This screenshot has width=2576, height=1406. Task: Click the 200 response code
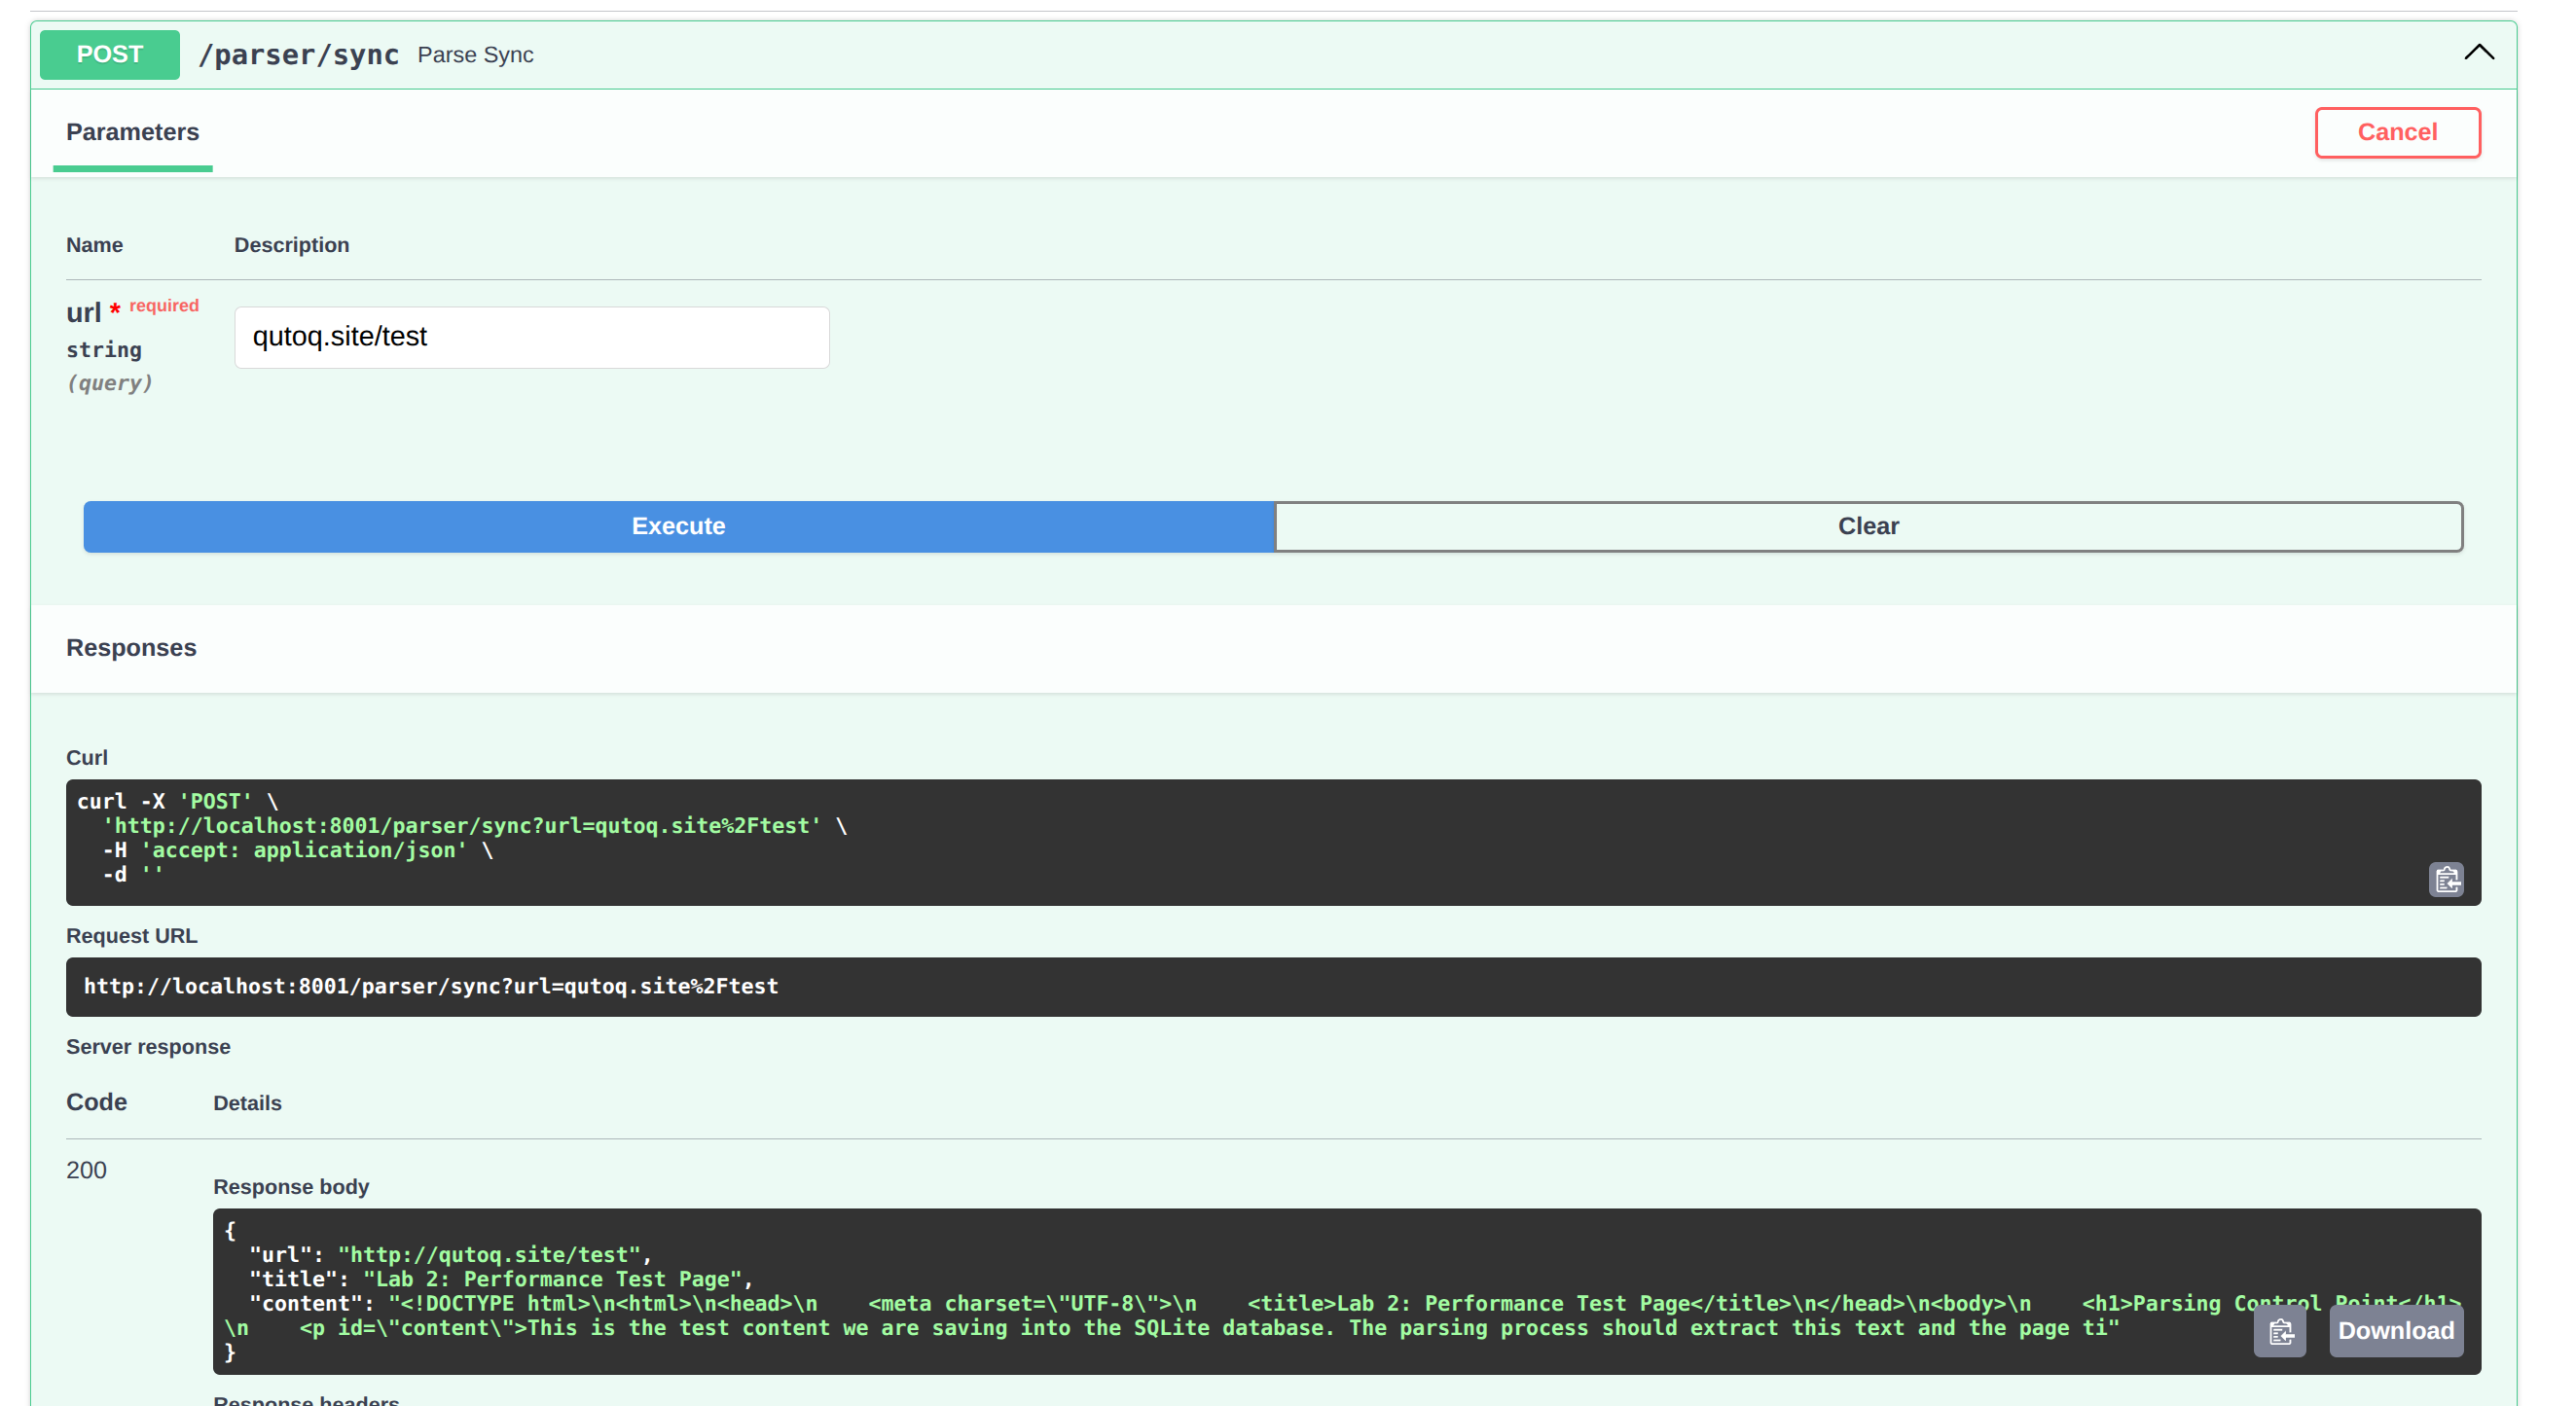(x=86, y=1170)
